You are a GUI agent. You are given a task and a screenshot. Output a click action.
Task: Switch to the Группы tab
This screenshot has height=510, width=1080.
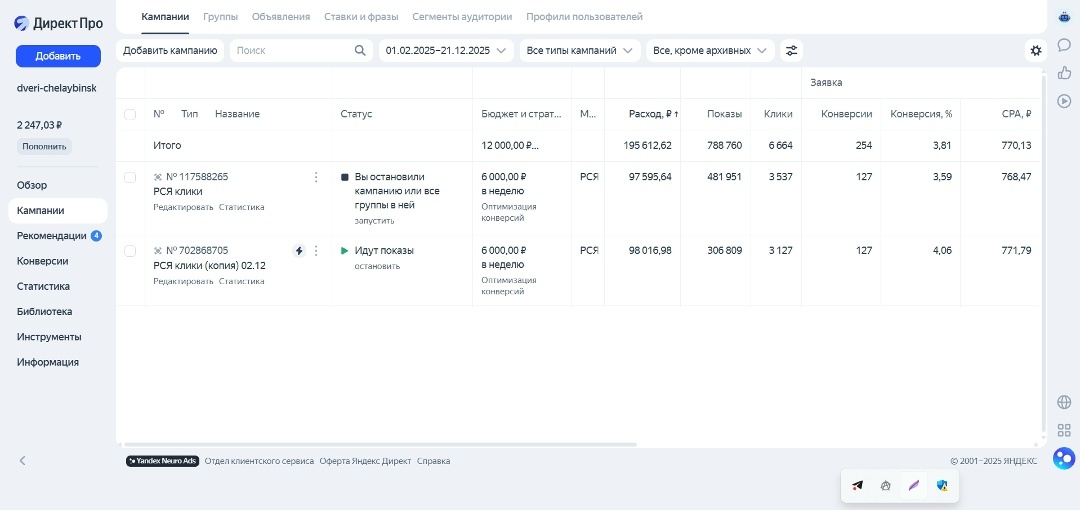220,17
